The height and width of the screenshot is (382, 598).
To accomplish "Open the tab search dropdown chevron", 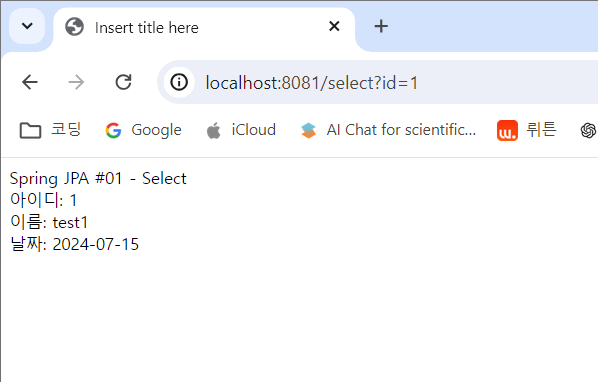I will [27, 26].
